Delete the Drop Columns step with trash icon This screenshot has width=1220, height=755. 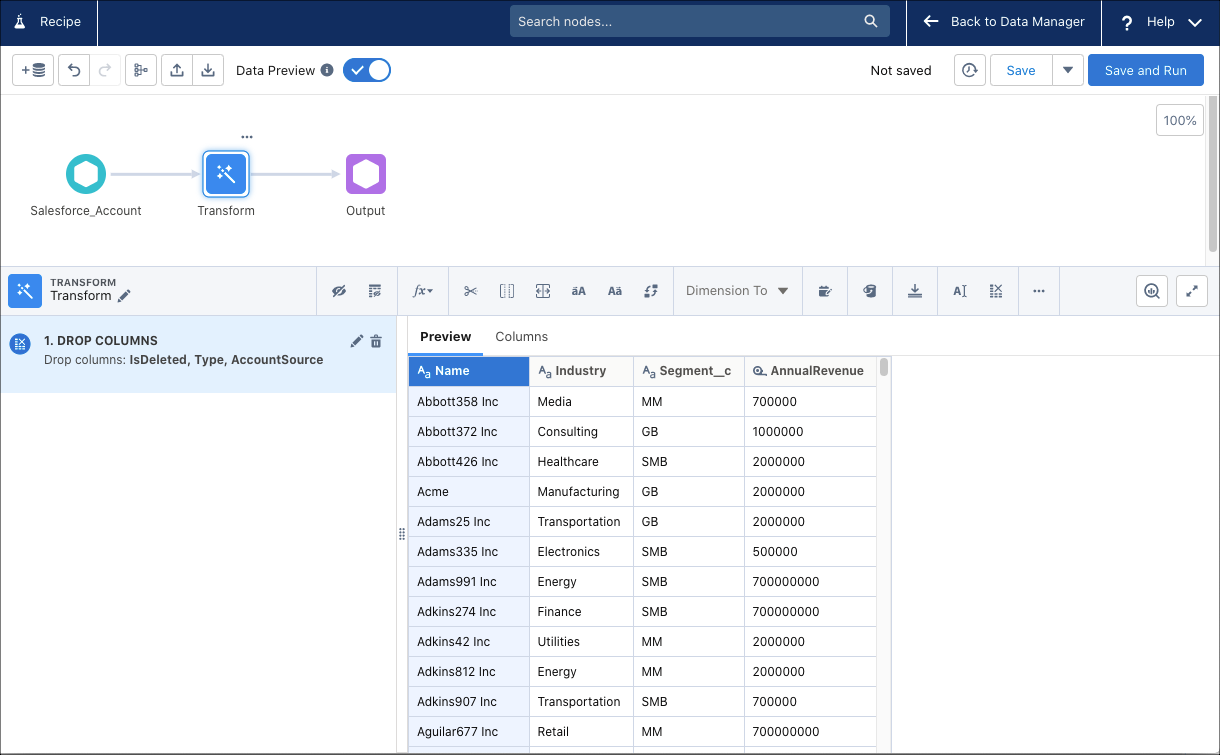[x=376, y=341]
